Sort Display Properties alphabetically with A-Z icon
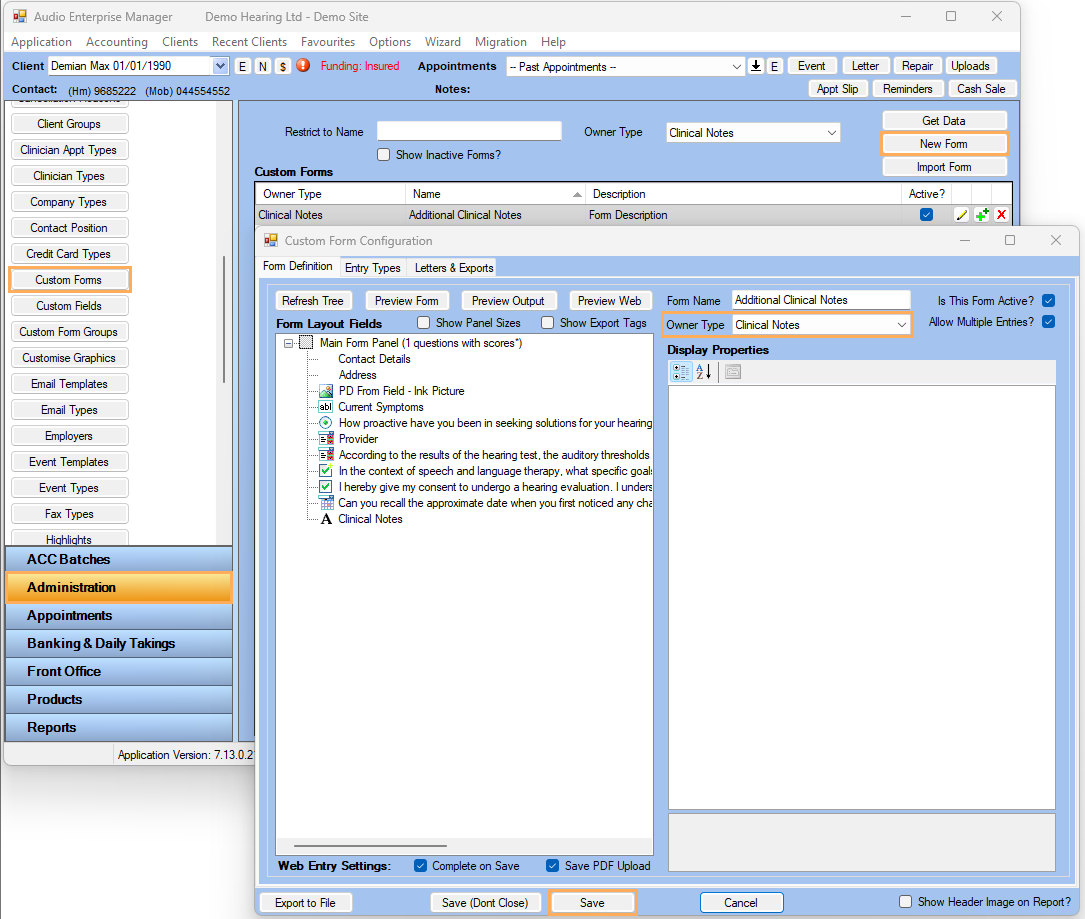 tap(701, 371)
